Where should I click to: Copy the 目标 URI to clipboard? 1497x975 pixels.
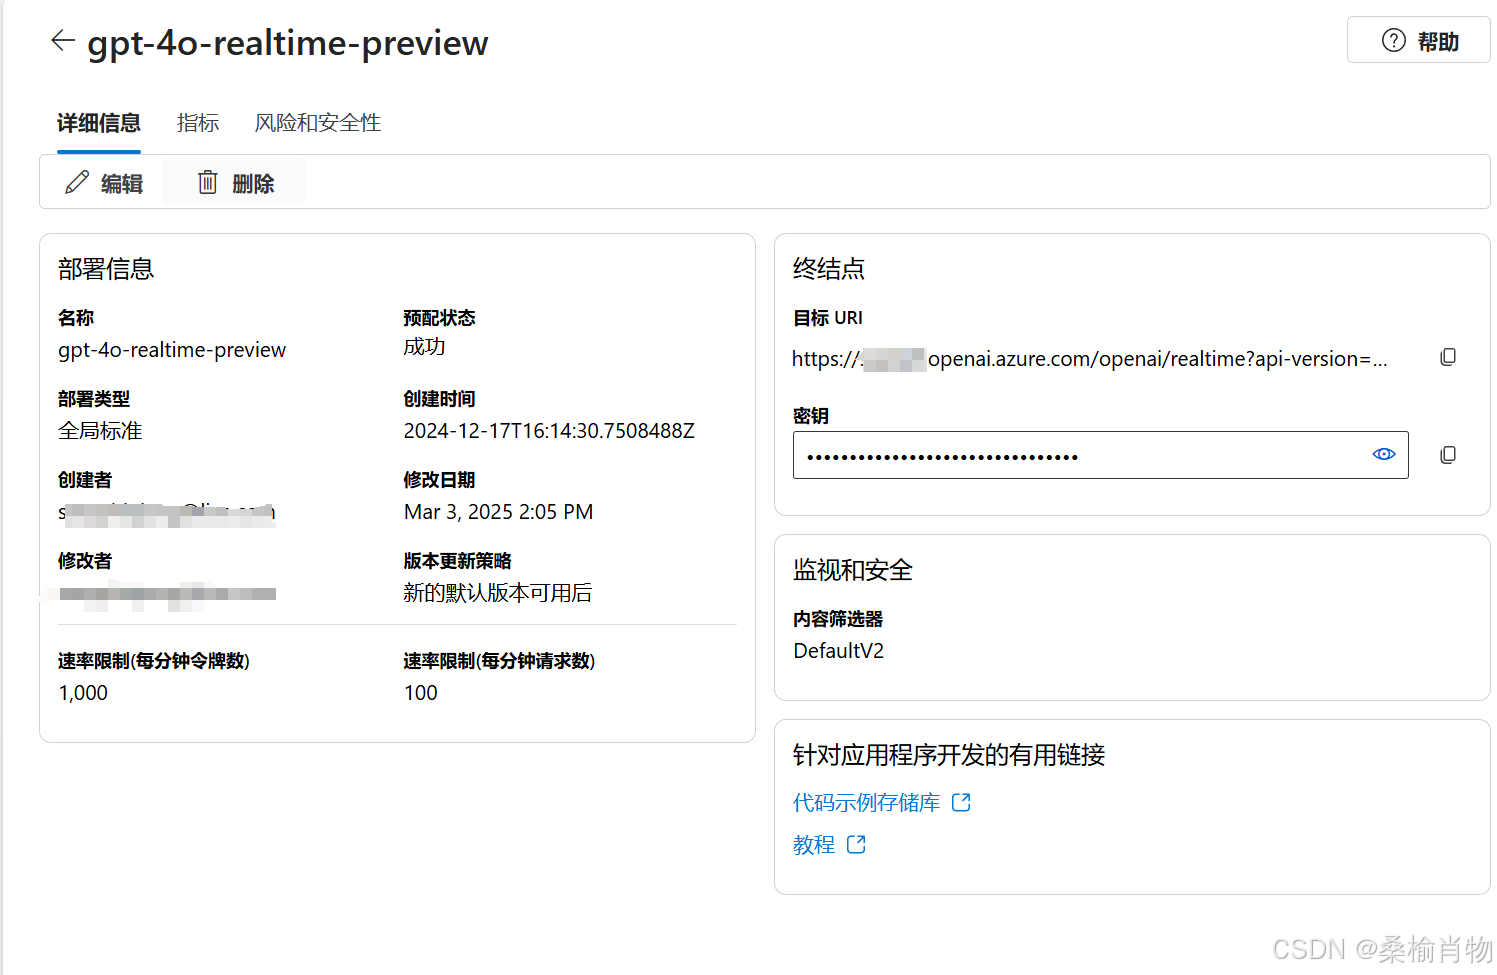coord(1448,357)
